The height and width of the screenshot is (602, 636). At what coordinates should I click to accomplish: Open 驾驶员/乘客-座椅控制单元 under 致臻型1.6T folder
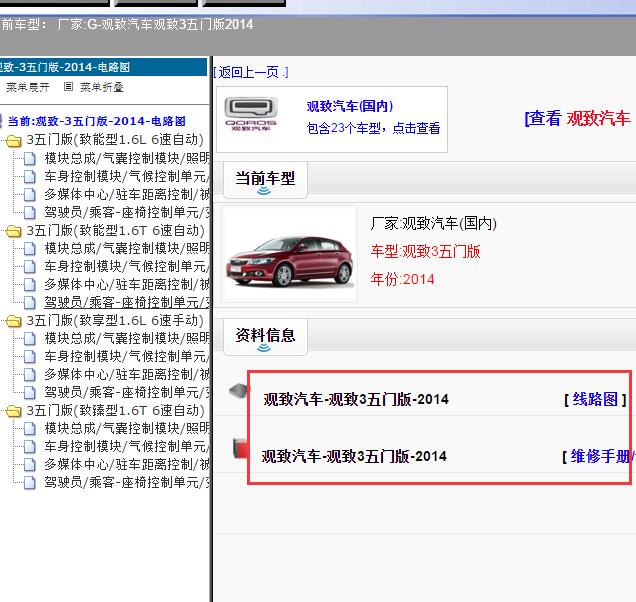pos(127,482)
